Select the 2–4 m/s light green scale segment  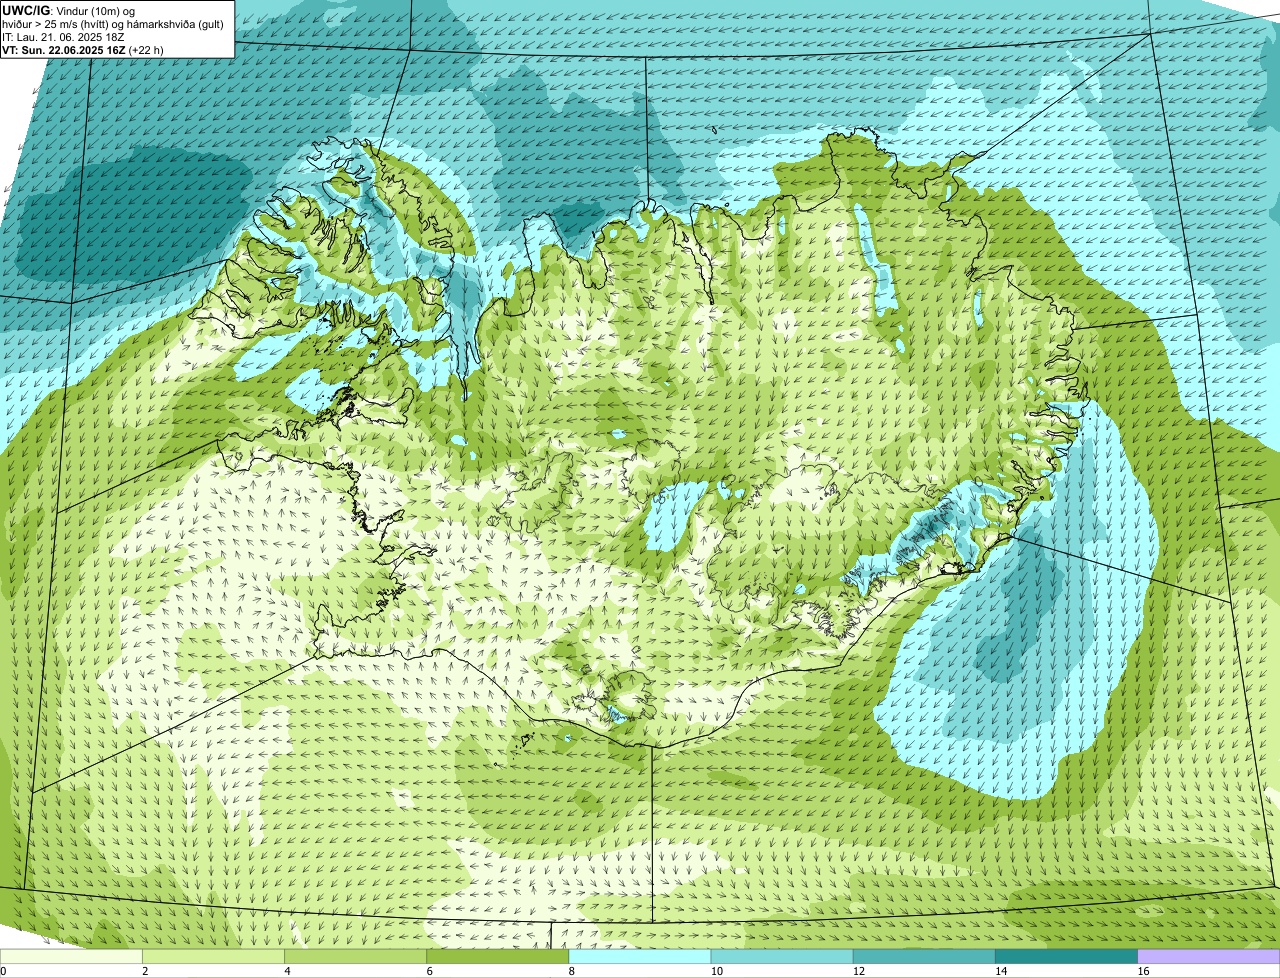click(x=214, y=957)
